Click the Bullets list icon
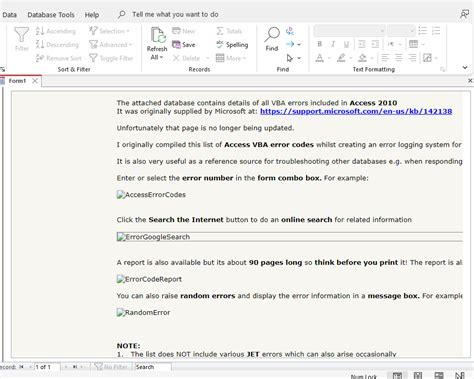Viewport: 474px width, 379px height. click(423, 31)
